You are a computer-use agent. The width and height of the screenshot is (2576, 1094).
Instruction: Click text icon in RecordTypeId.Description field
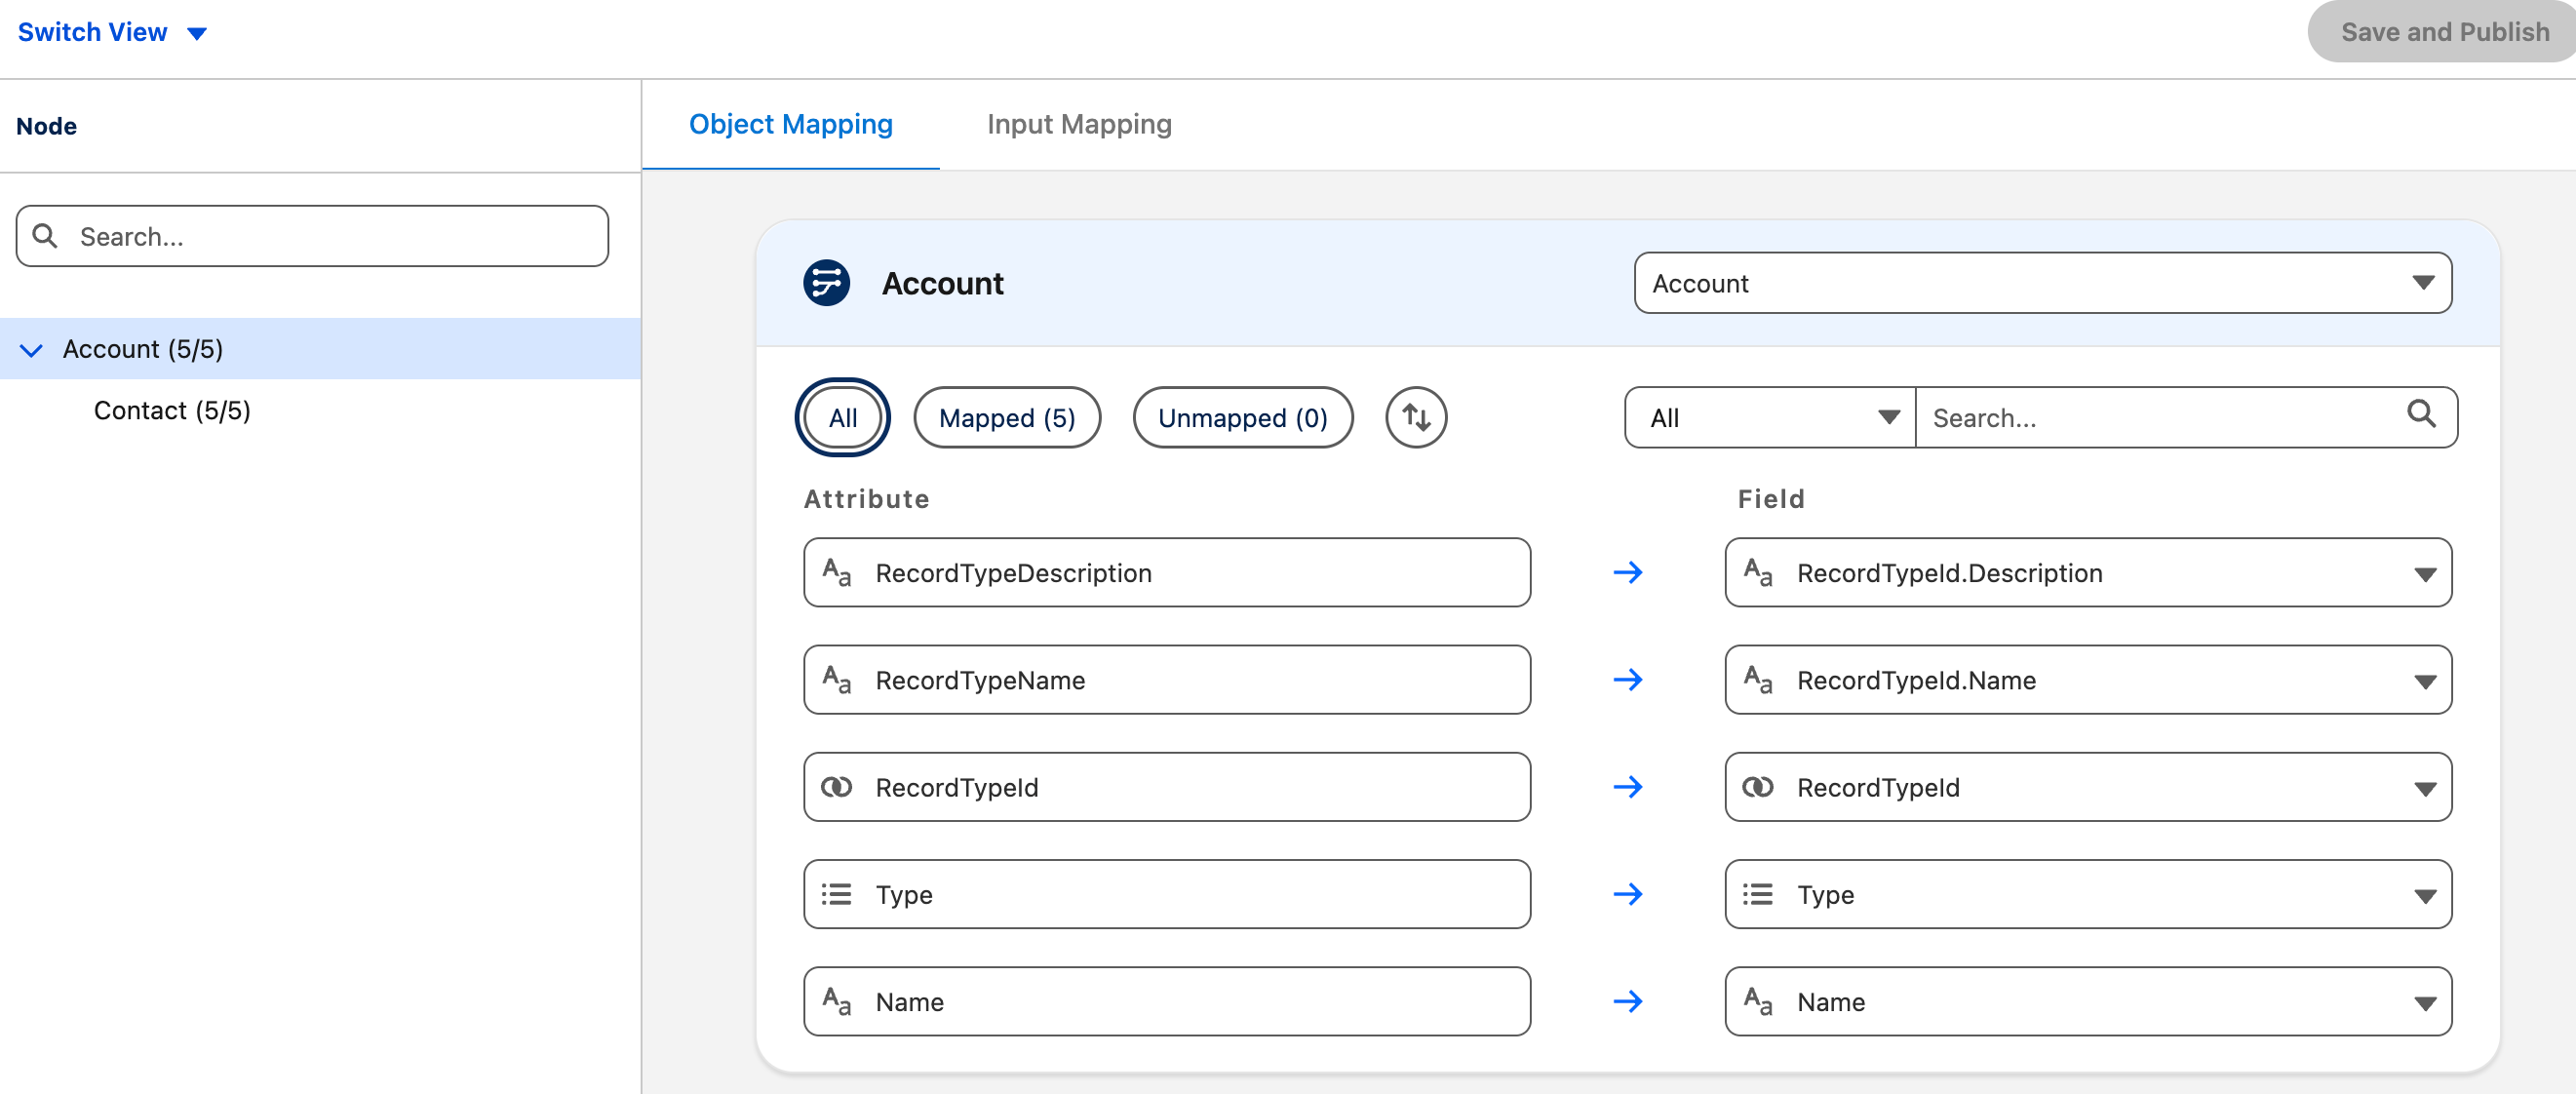(1757, 573)
